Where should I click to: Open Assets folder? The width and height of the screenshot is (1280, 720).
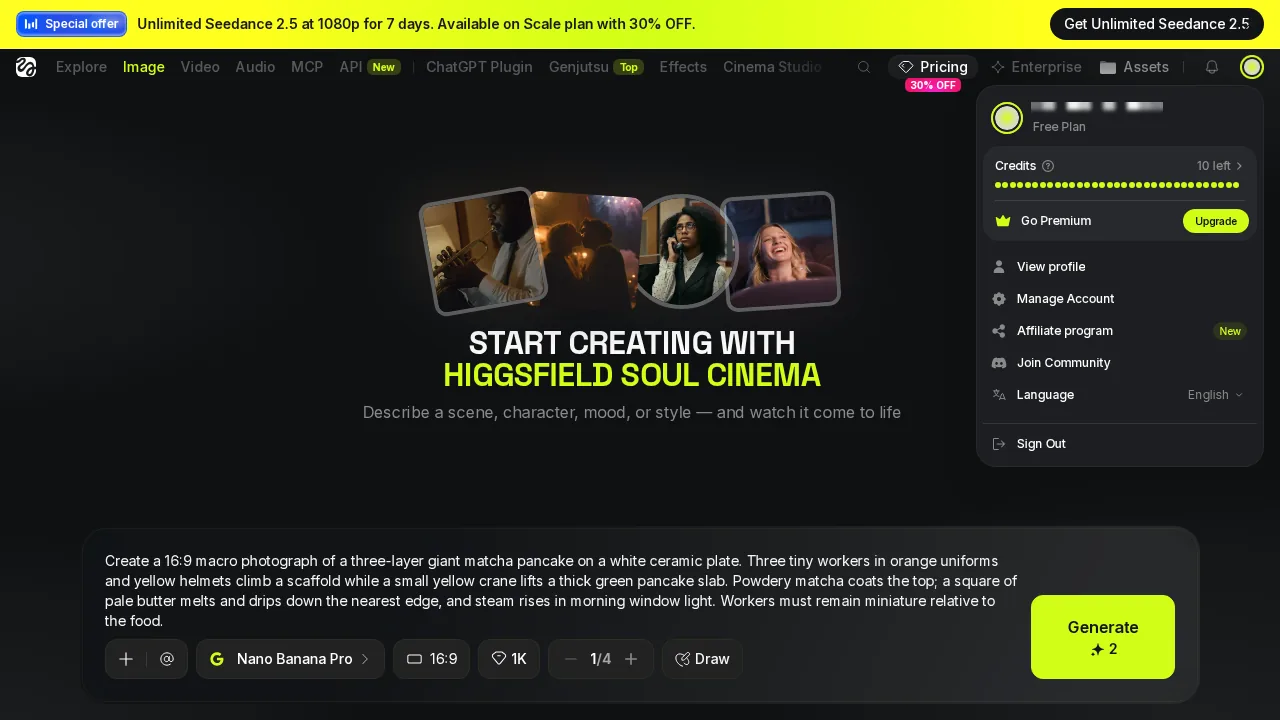1134,67
